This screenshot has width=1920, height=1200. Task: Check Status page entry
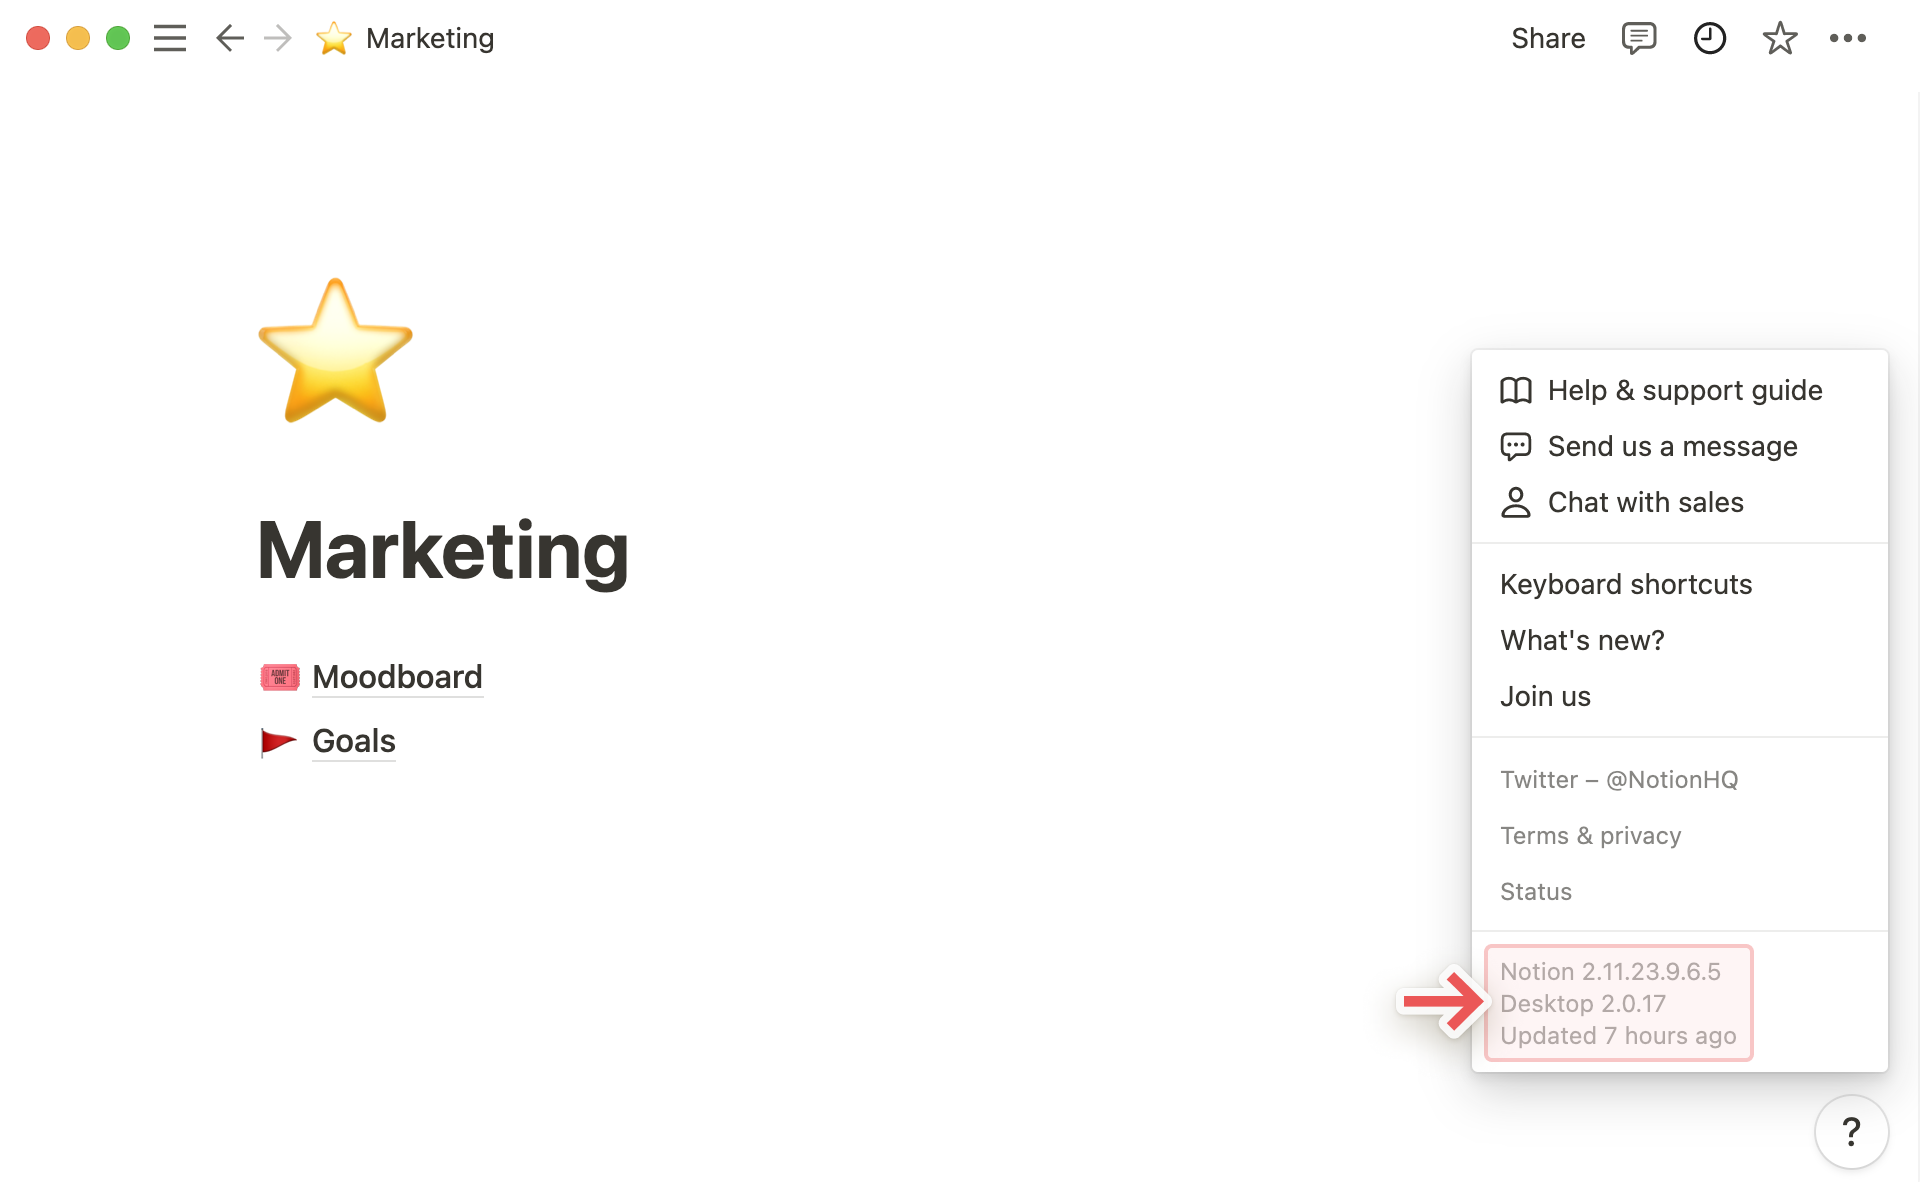coord(1536,890)
